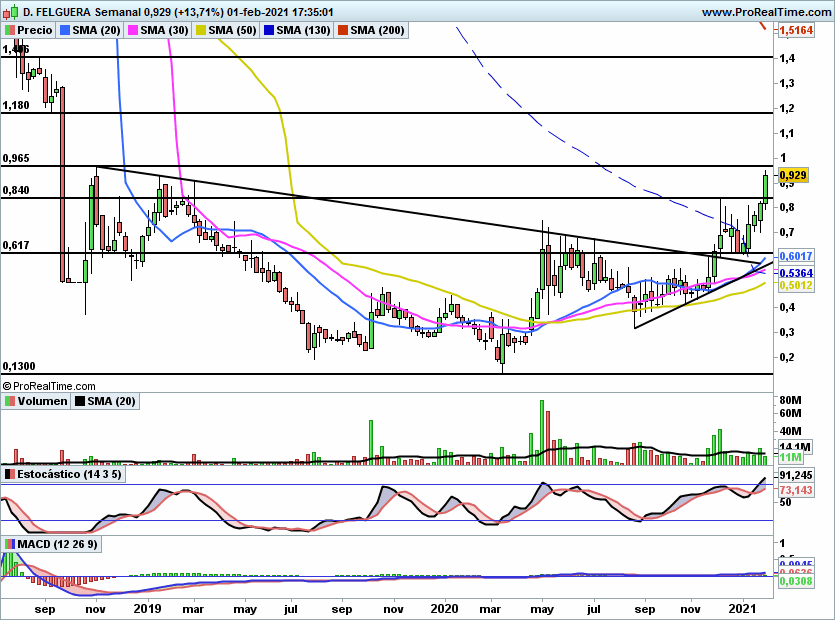Click the red 73,143 stochastic value label
The height and width of the screenshot is (620, 835).
pyautogui.click(x=796, y=490)
